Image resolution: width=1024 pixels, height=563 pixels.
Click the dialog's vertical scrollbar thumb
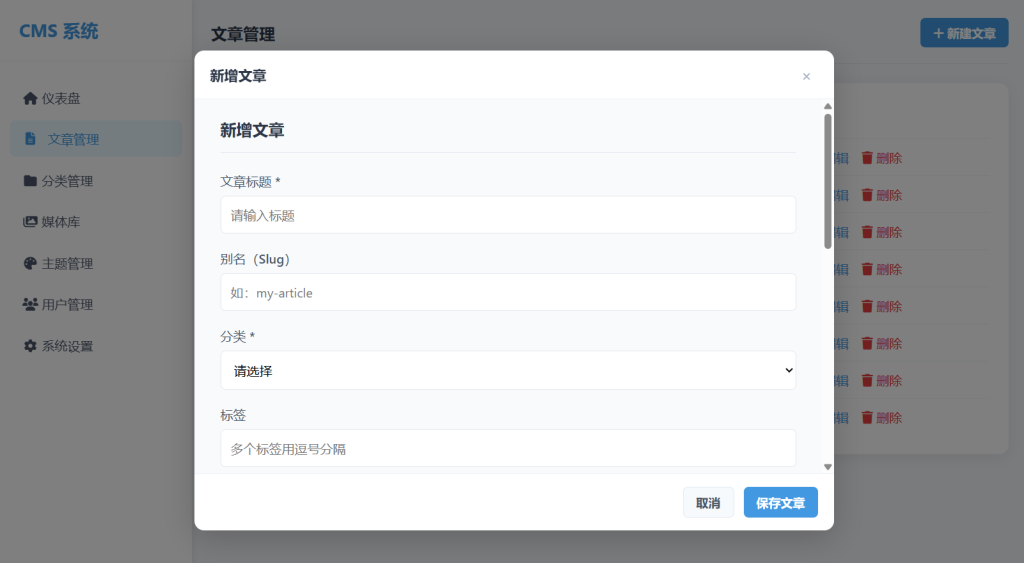[x=828, y=180]
